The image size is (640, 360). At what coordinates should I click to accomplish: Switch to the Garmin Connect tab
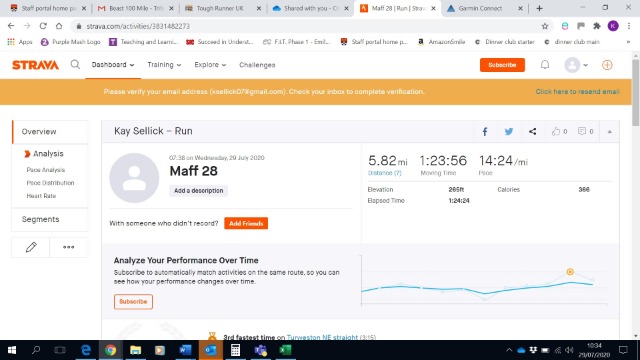(484, 8)
